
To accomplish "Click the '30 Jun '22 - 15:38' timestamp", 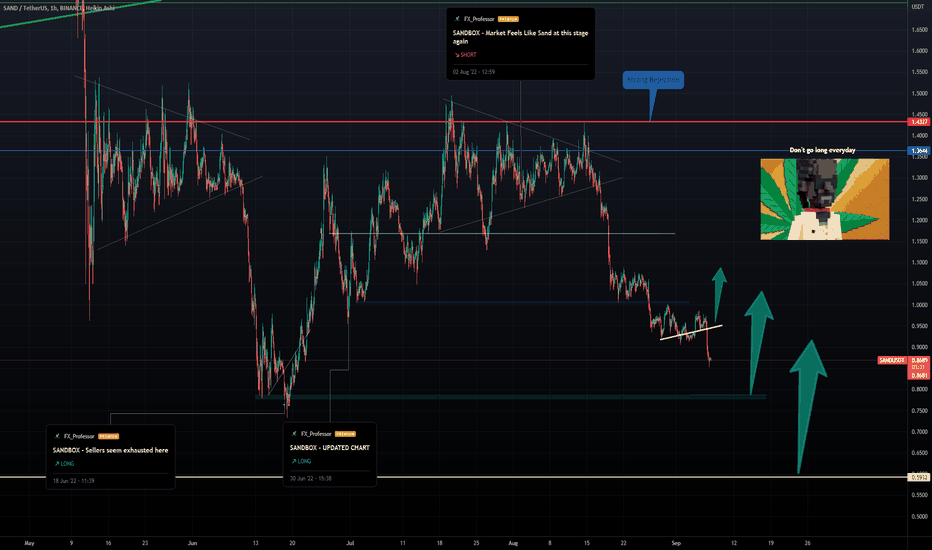I will tap(310, 478).
